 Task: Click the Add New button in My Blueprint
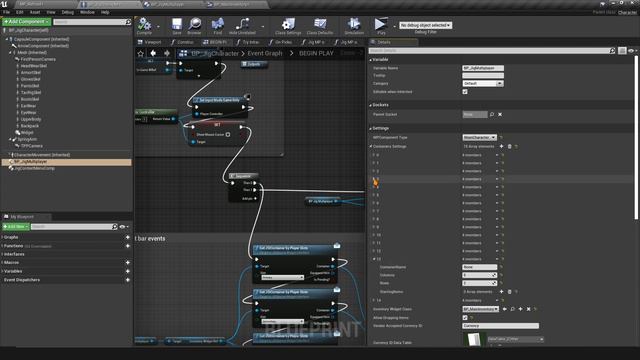point(16,227)
